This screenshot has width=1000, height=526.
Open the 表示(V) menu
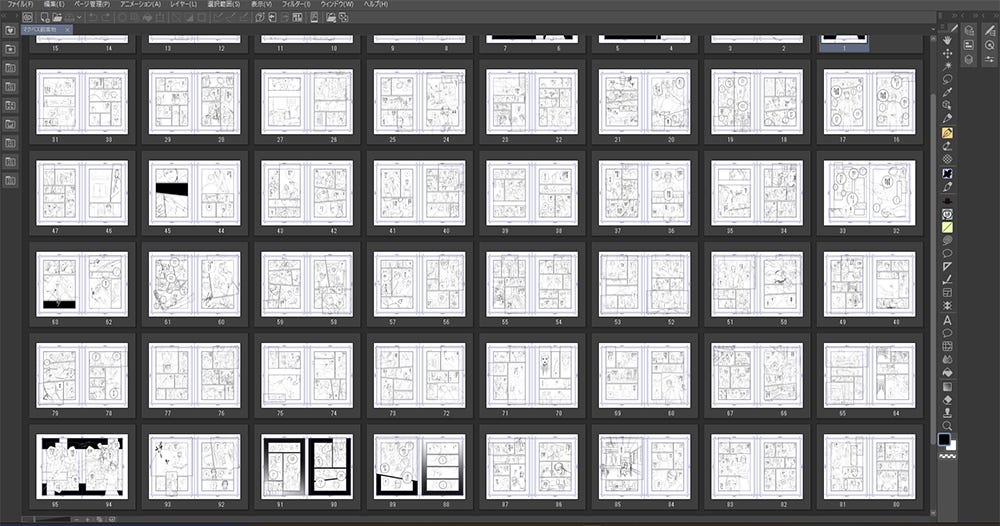coord(261,4)
